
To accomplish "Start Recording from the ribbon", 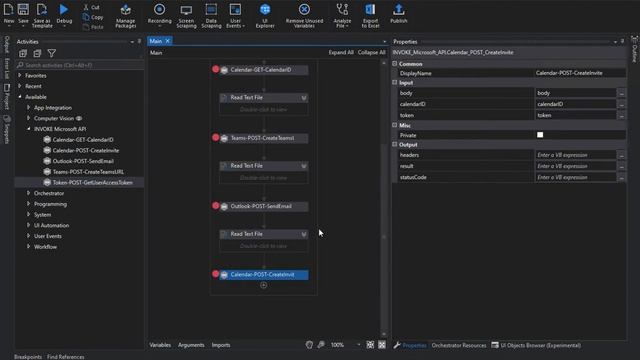I will tap(160, 14).
